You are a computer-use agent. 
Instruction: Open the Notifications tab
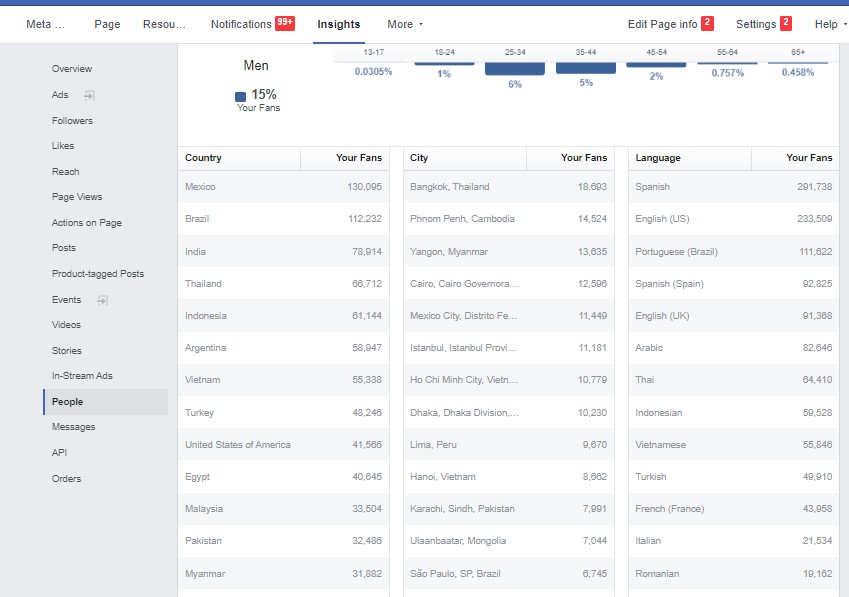pyautogui.click(x=241, y=24)
